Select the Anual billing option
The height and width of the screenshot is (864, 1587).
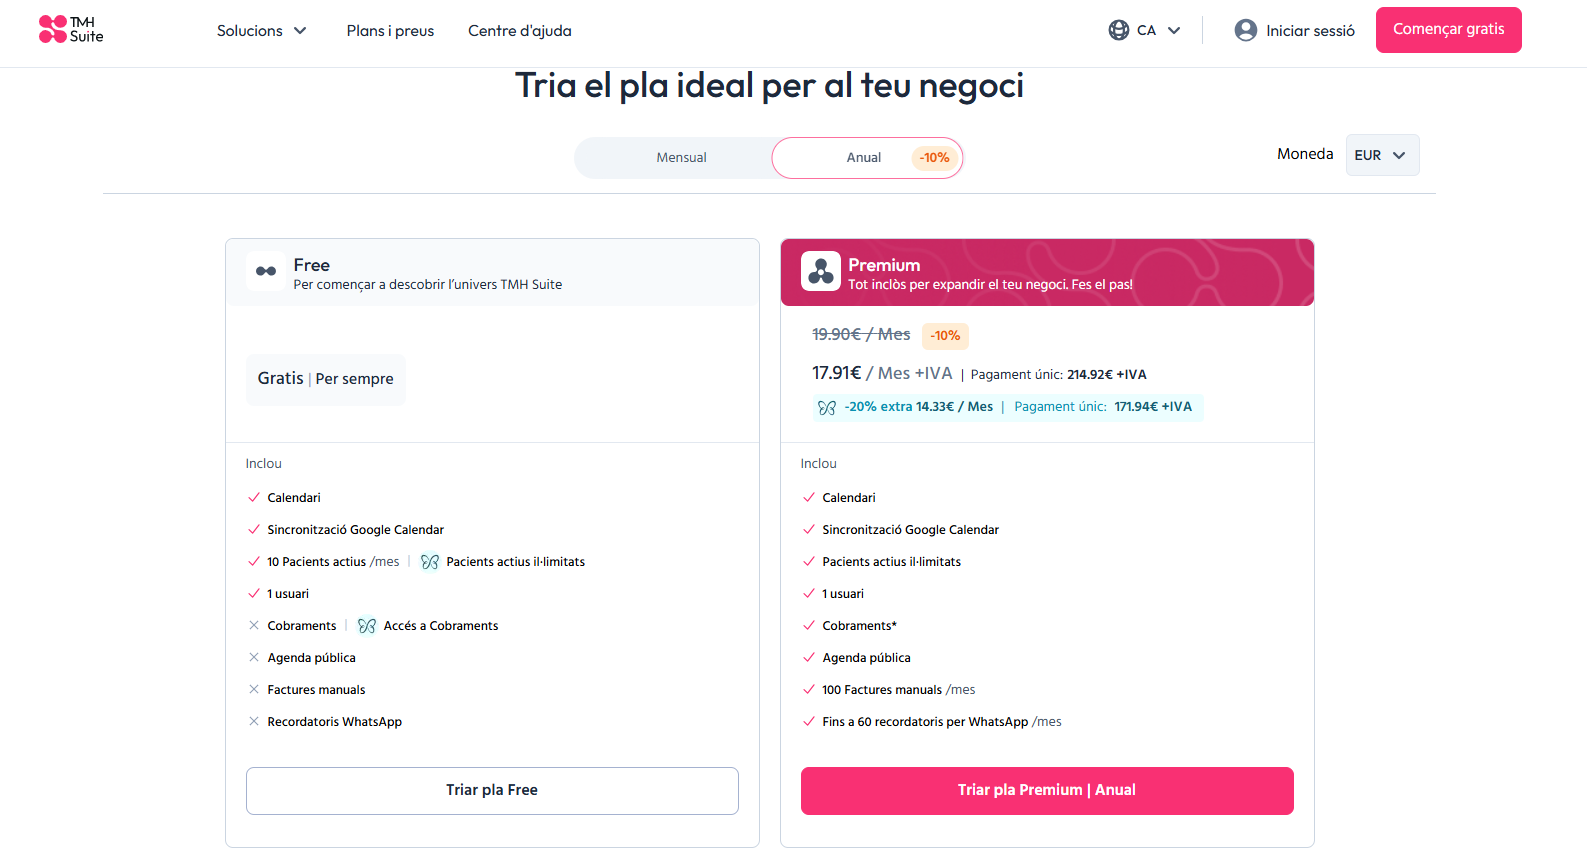click(866, 158)
